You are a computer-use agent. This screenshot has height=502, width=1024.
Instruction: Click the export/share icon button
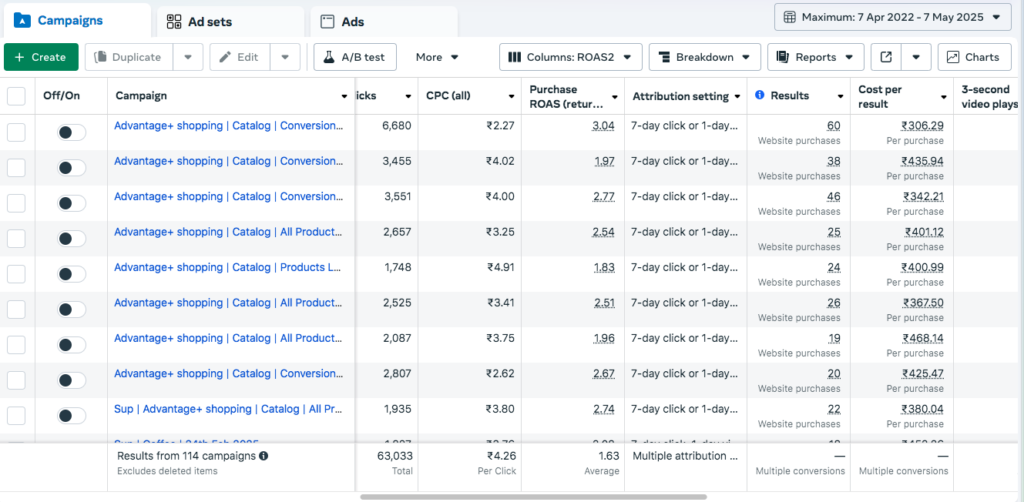887,57
